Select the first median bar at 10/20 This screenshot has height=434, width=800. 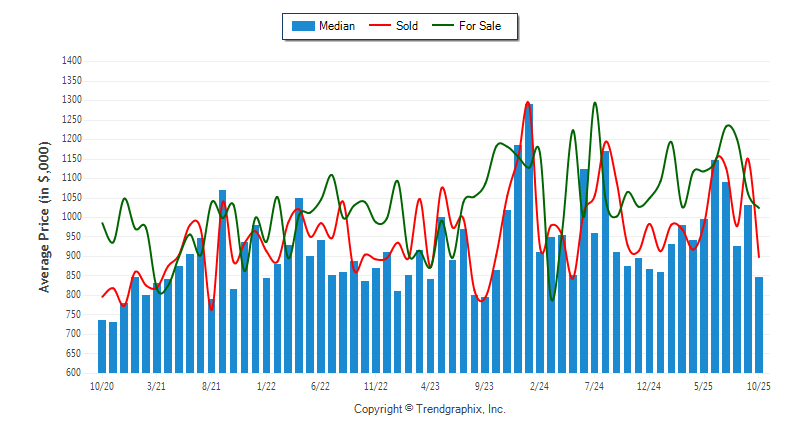(102, 346)
